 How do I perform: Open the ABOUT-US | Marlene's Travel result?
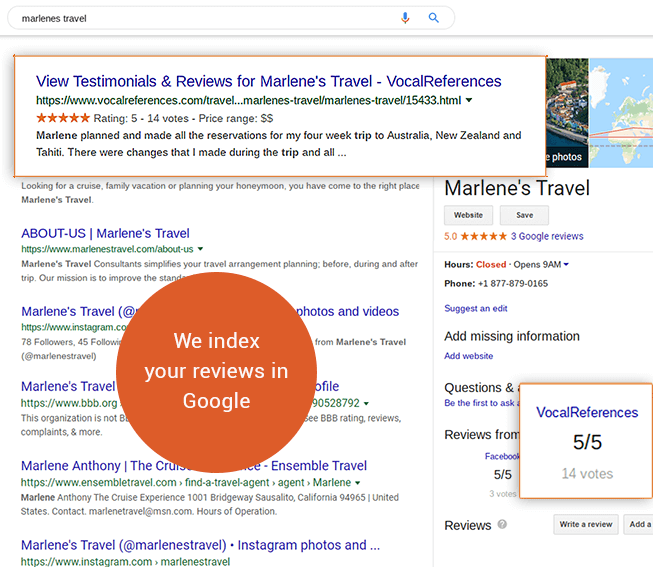[x=105, y=233]
